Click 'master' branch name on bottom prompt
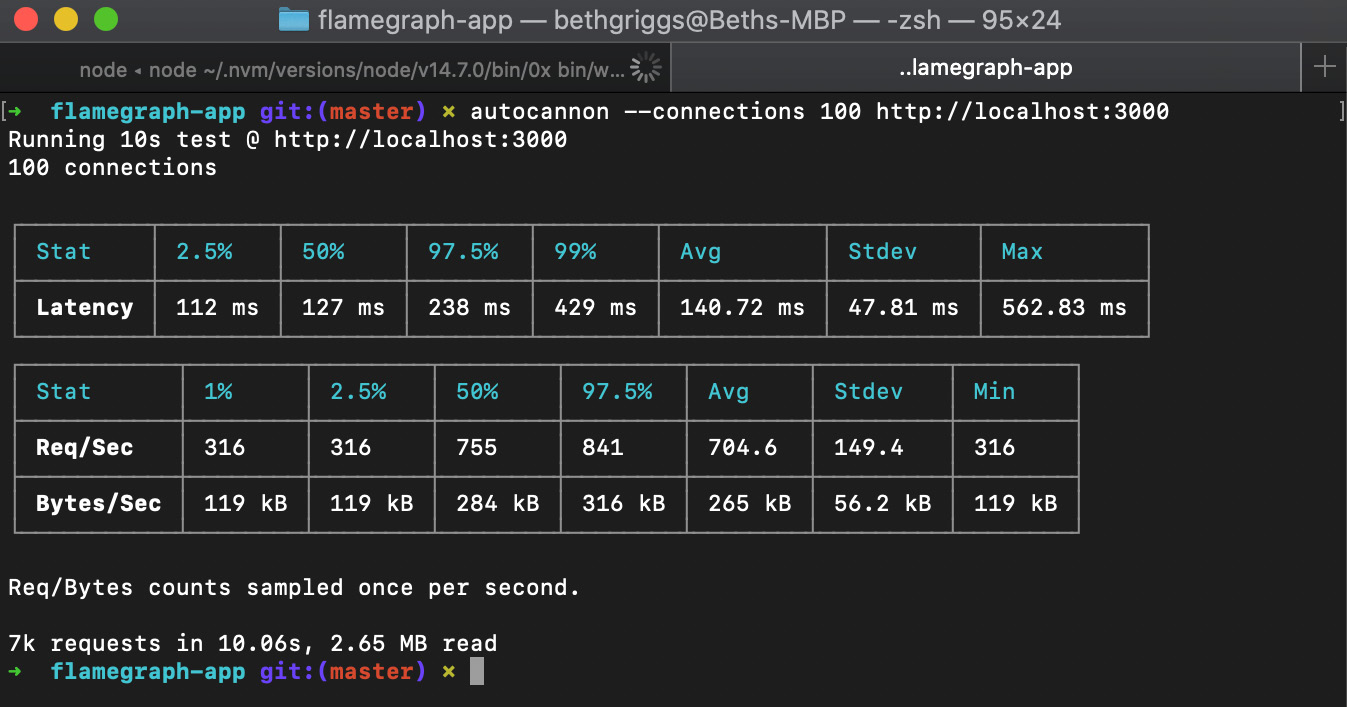1347x707 pixels. click(x=371, y=672)
